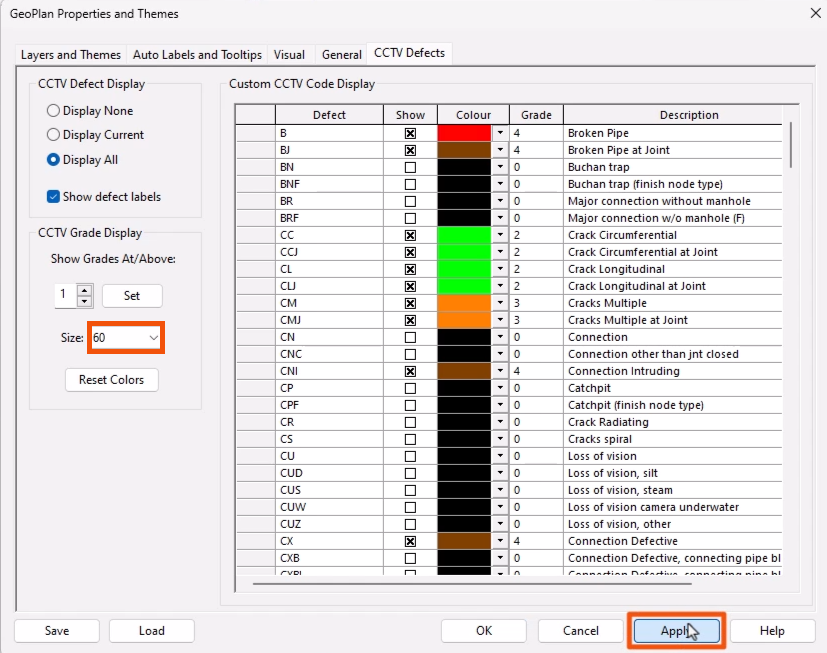
Task: Switch to the Layers and Themes tab
Action: coord(70,55)
